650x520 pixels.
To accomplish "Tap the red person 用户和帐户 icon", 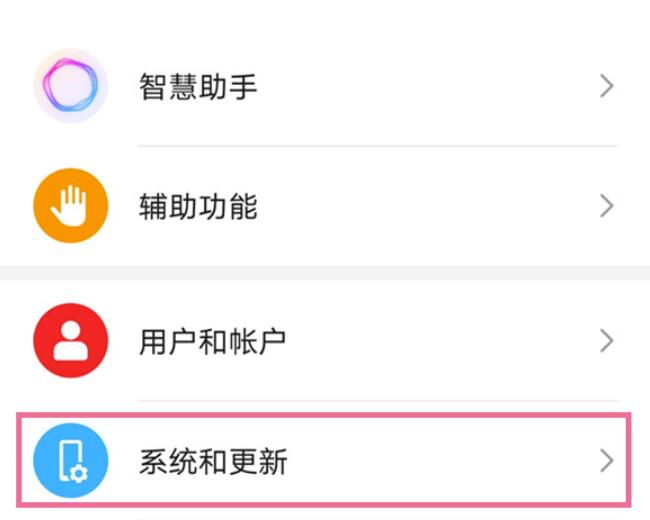I will pyautogui.click(x=70, y=340).
